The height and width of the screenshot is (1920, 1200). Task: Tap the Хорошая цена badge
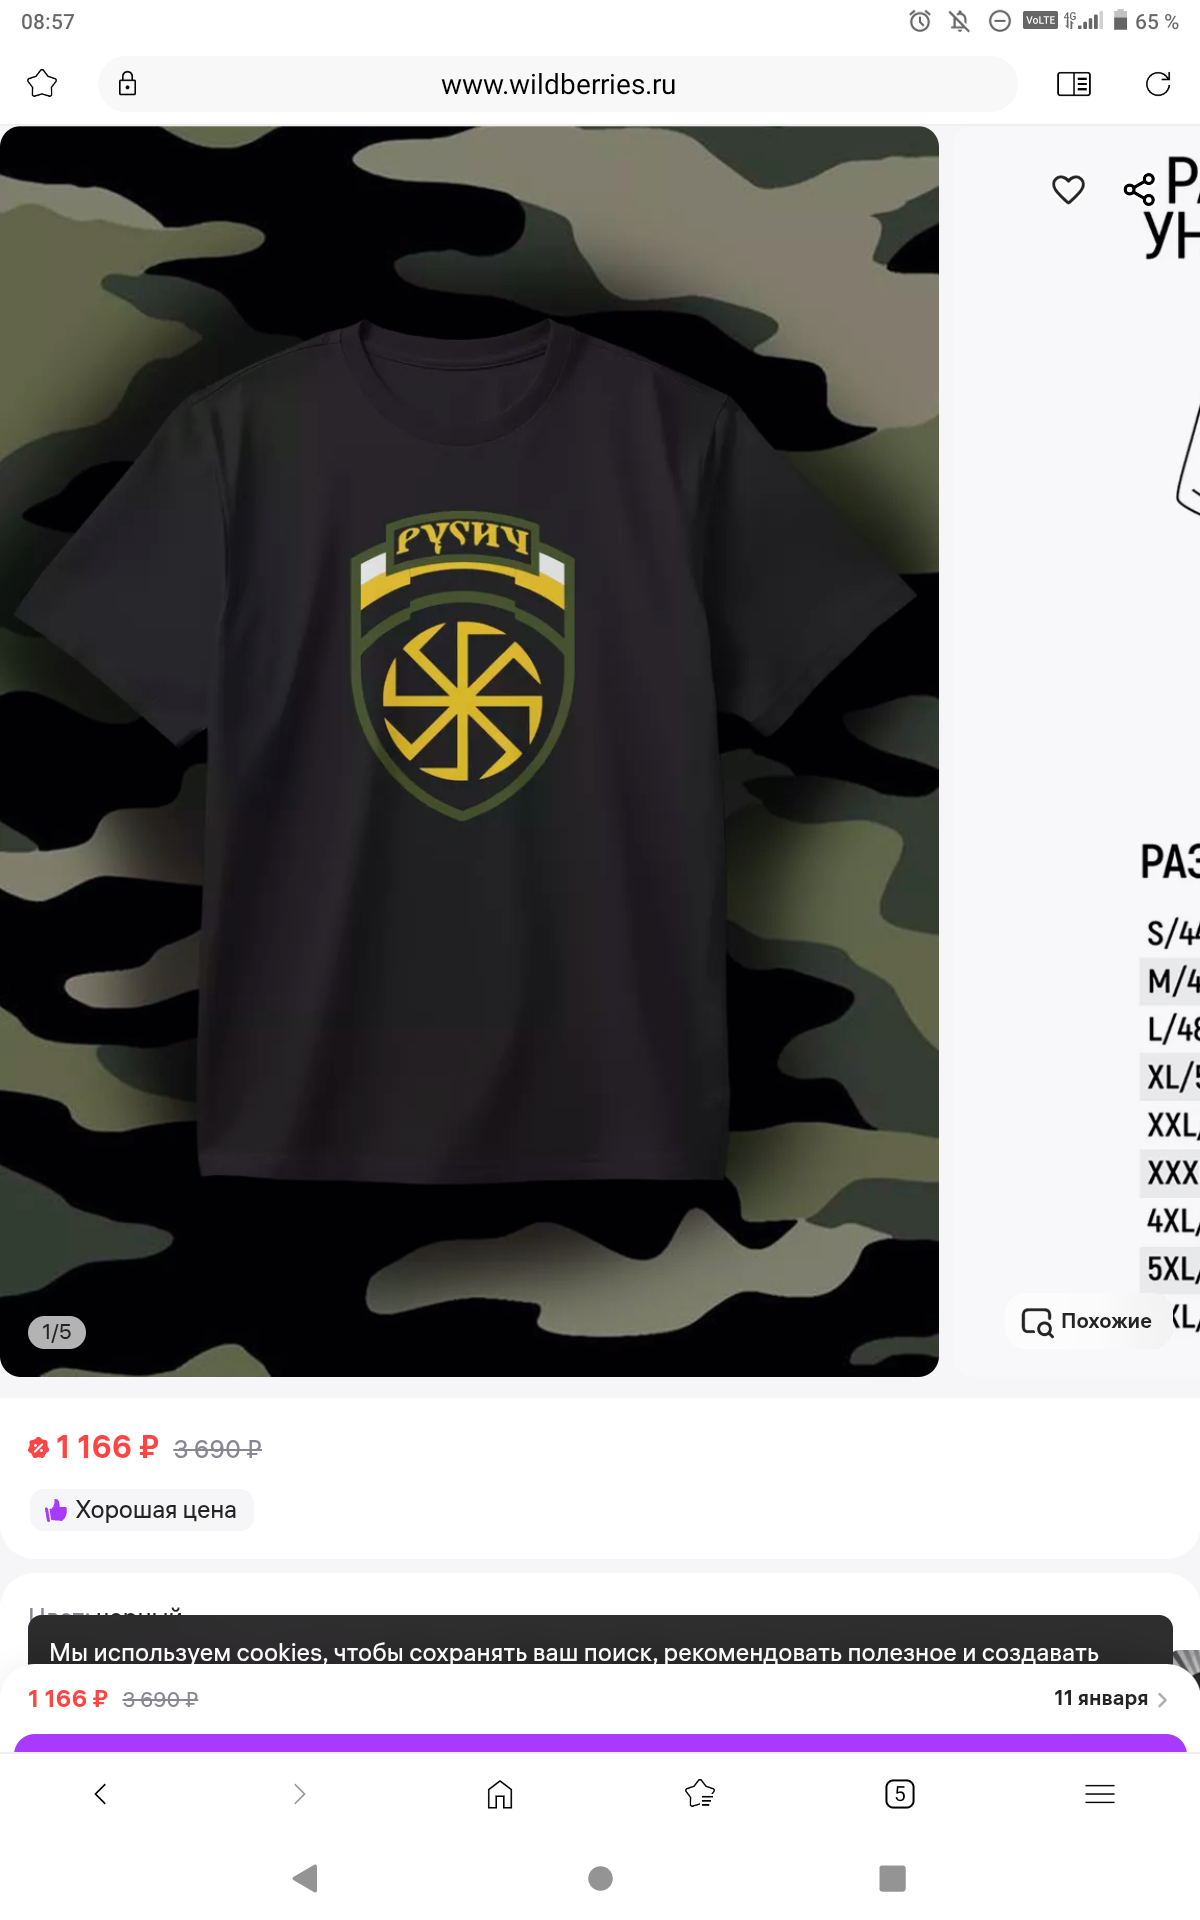coord(142,1510)
